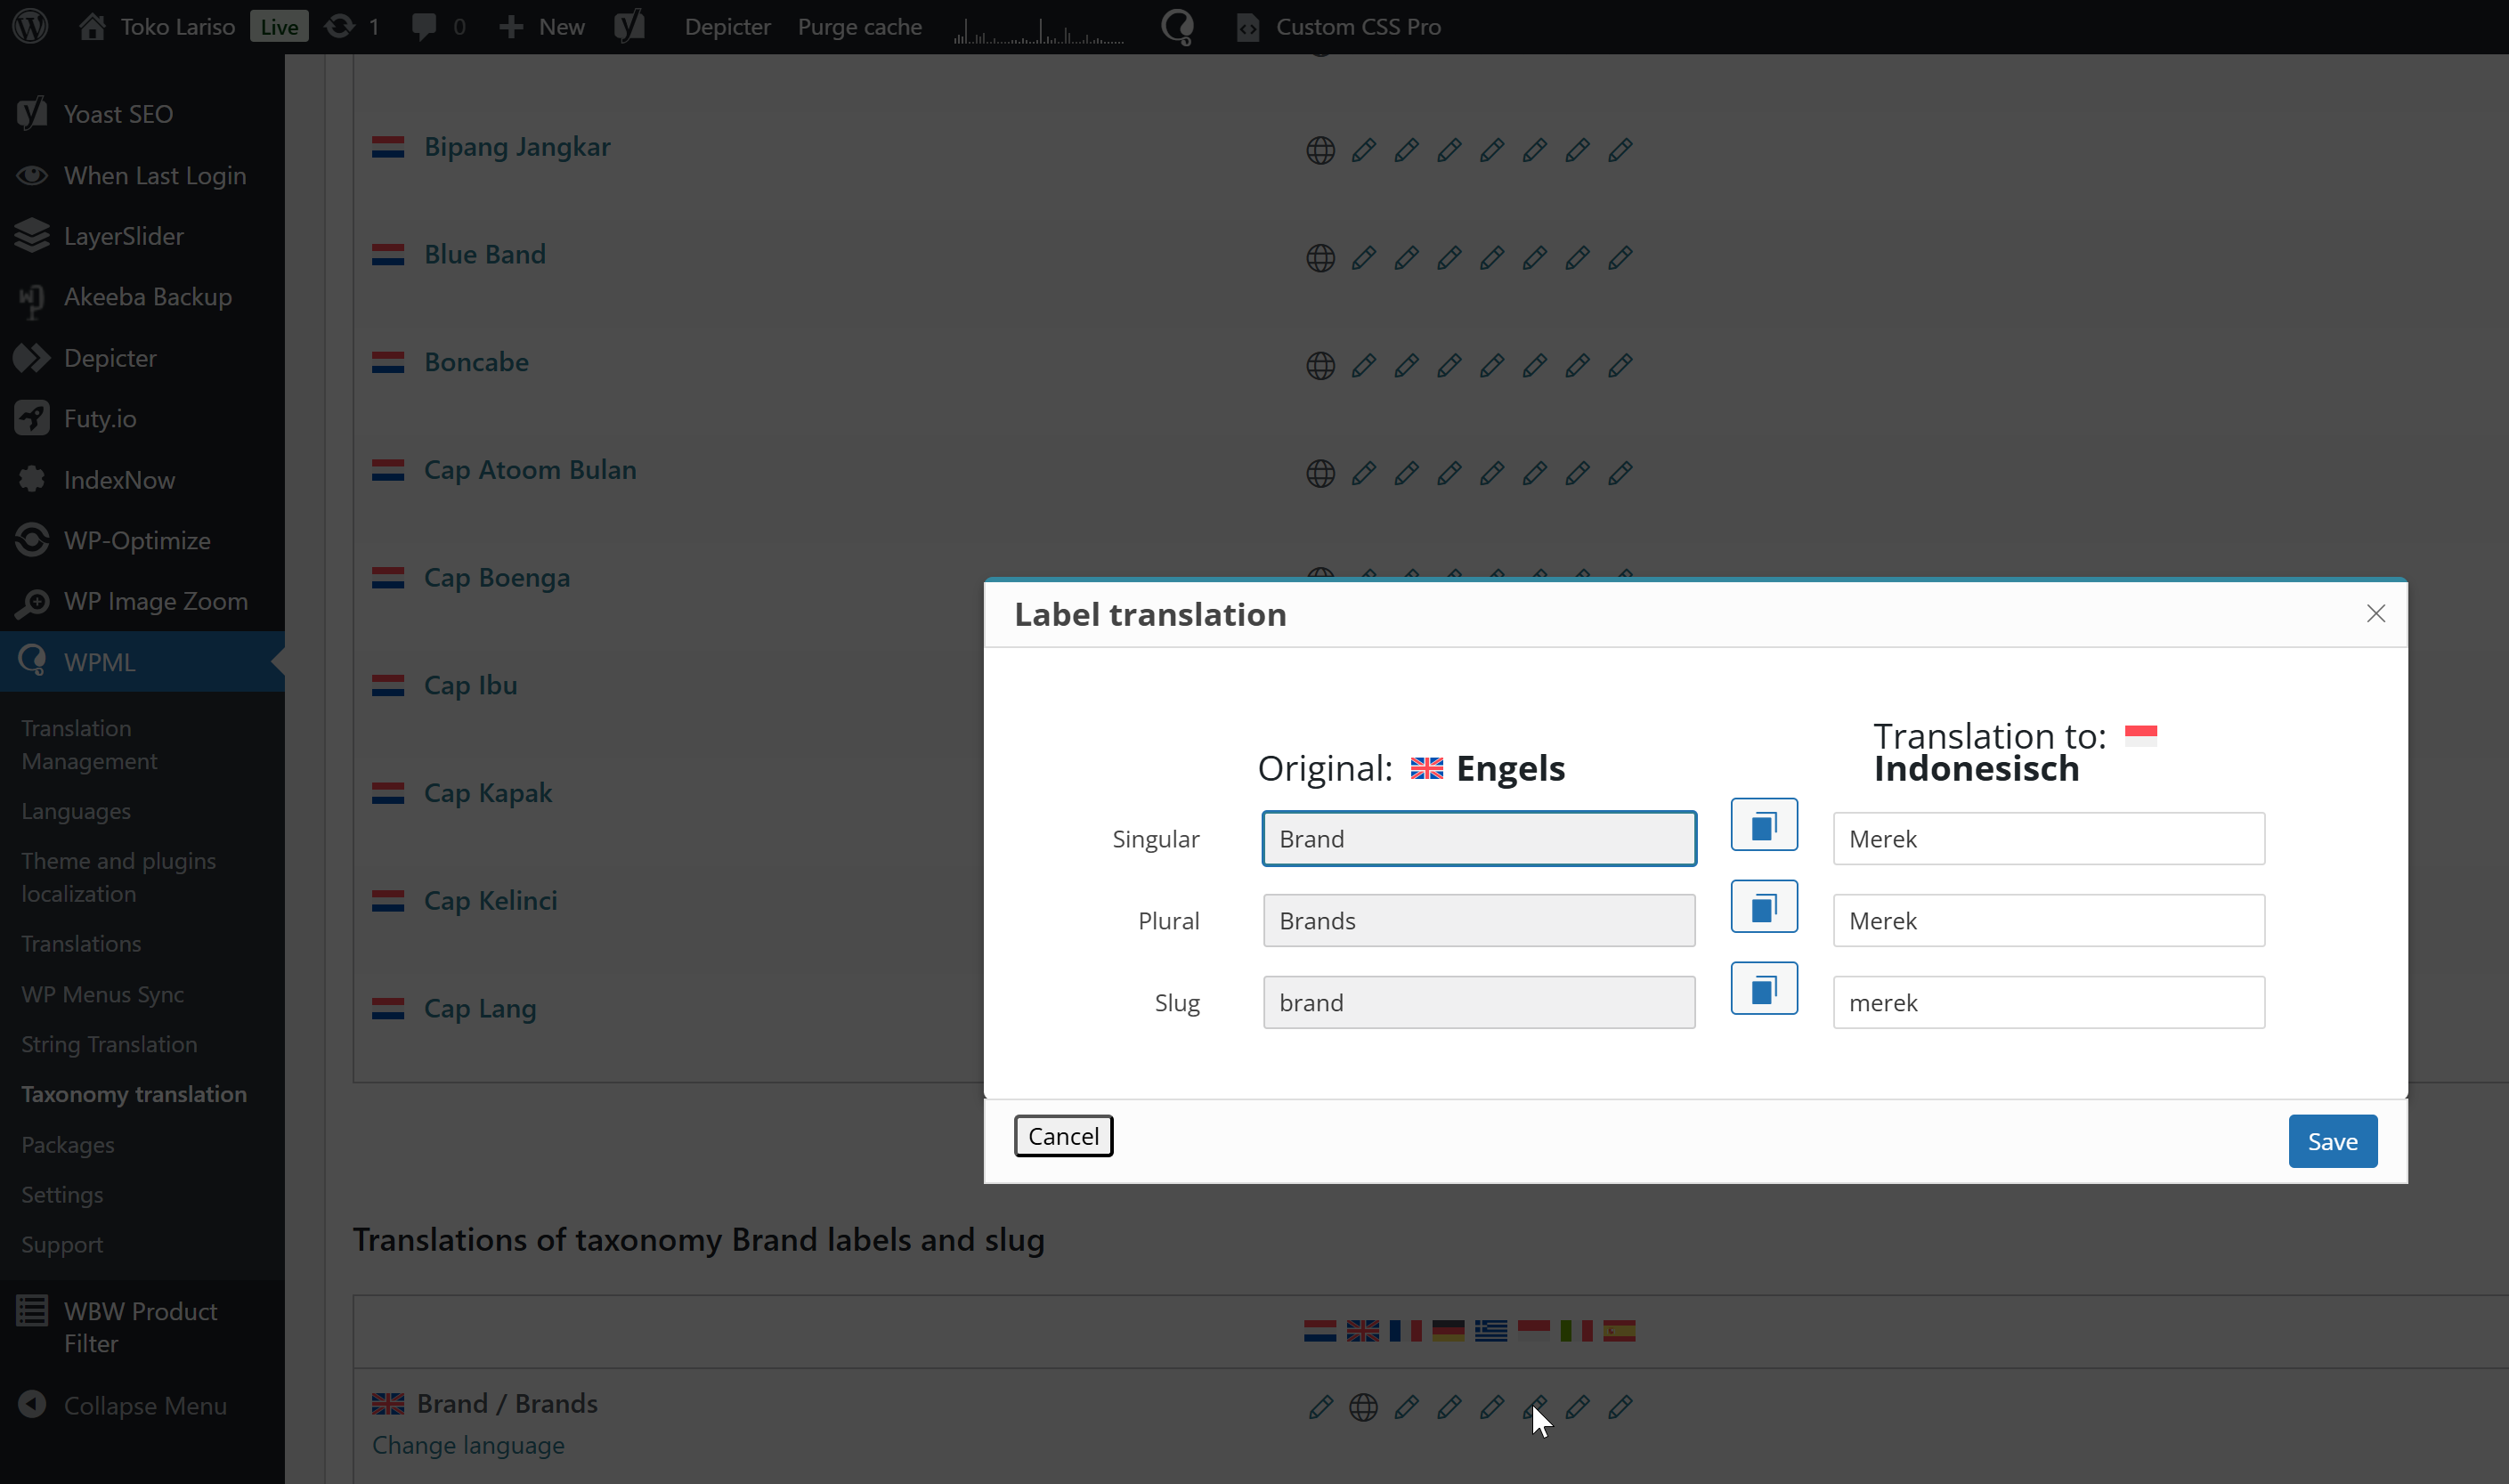
Task: Go to Translation Management submenu
Action: click(x=89, y=745)
